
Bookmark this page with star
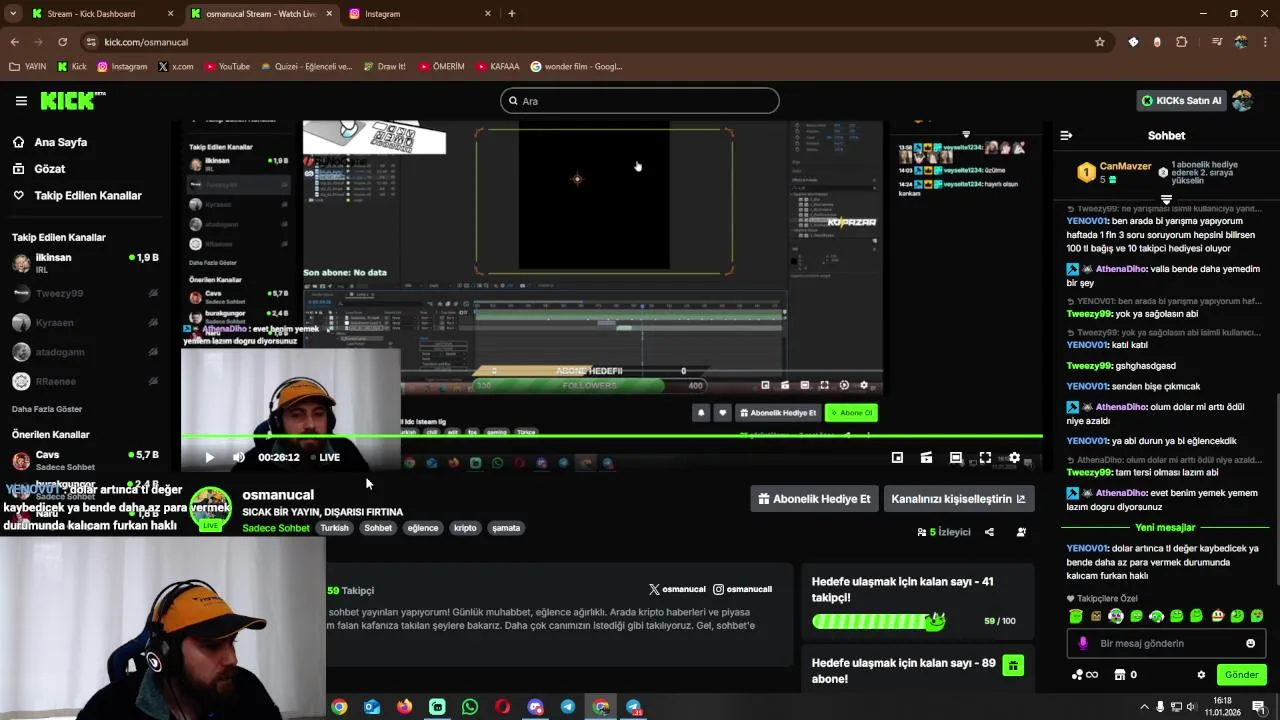(1100, 42)
